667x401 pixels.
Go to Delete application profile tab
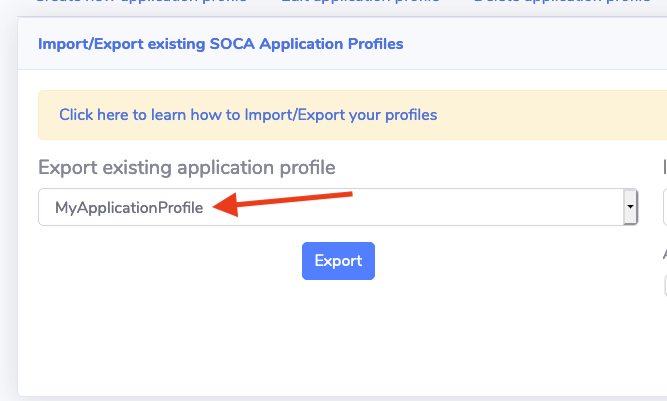click(x=561, y=3)
